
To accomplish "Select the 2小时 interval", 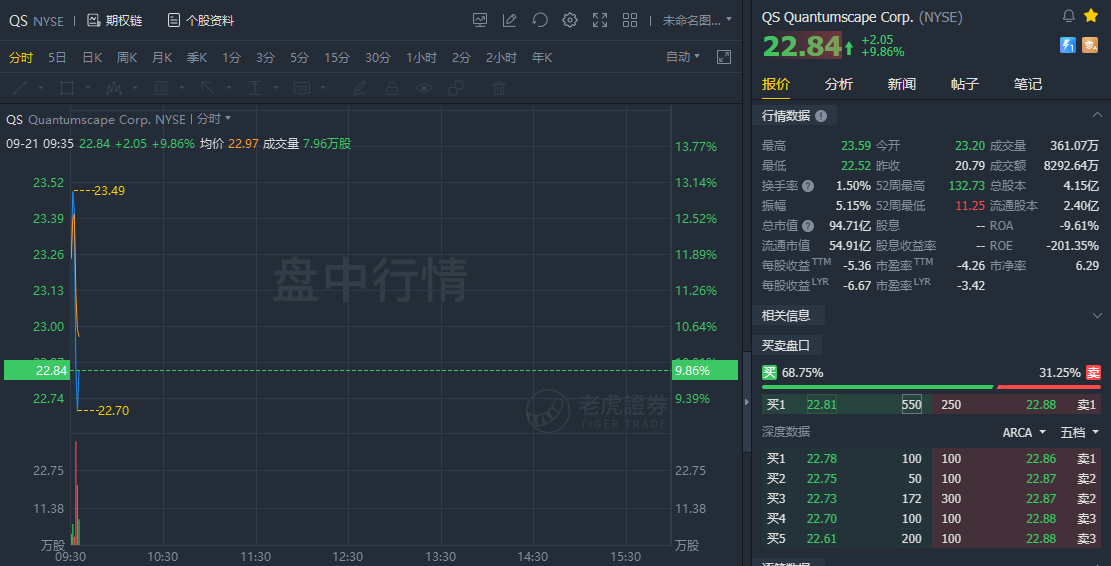I will (x=501, y=58).
